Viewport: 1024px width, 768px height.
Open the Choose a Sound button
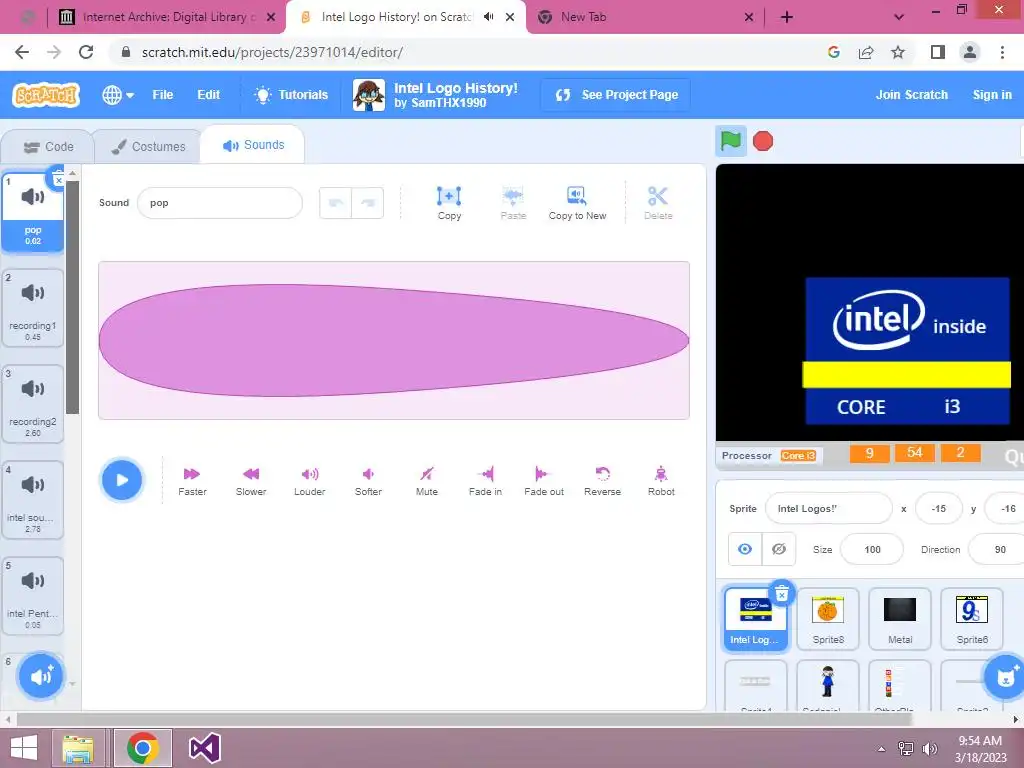(40, 676)
